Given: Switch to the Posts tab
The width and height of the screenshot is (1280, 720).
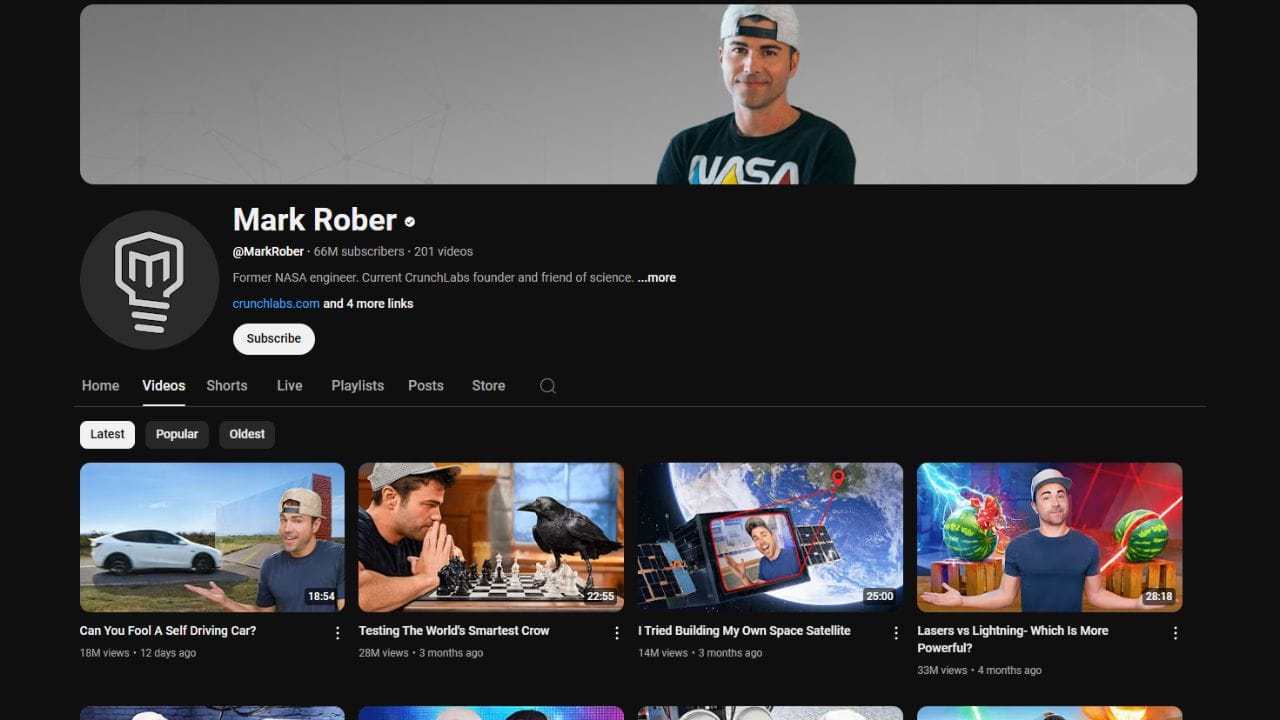Looking at the screenshot, I should pyautogui.click(x=426, y=386).
